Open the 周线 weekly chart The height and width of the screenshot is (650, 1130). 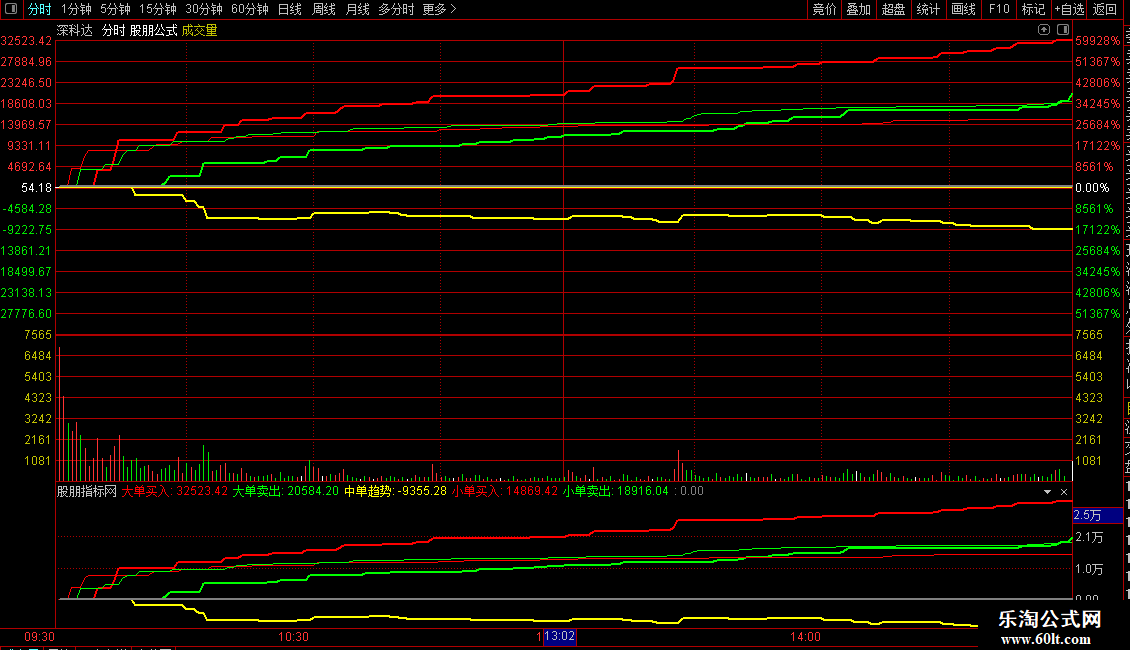point(324,9)
